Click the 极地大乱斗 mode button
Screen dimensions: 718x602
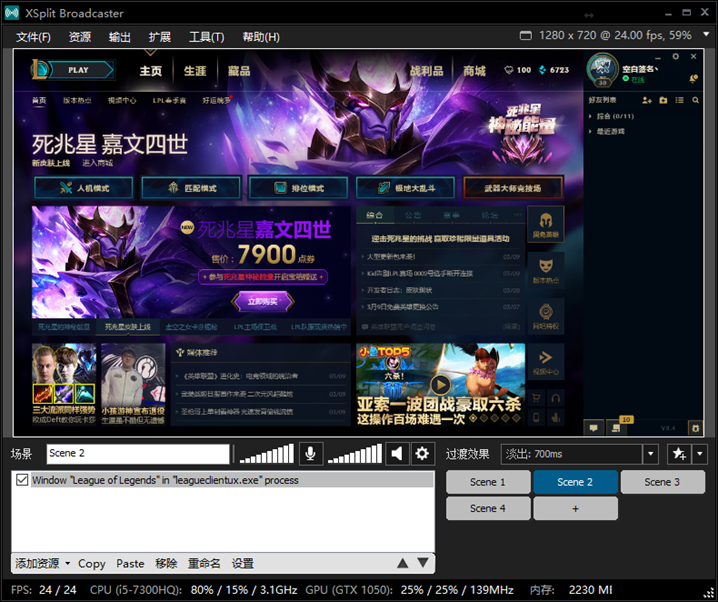pos(406,188)
